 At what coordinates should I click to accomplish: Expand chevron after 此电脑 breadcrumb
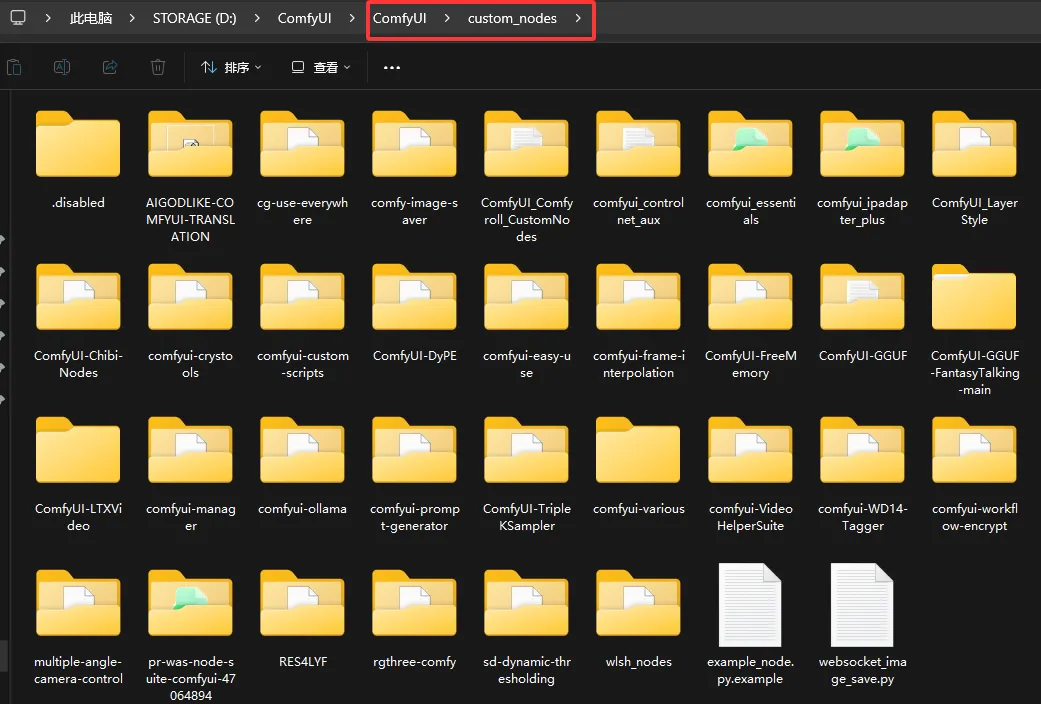(x=132, y=19)
